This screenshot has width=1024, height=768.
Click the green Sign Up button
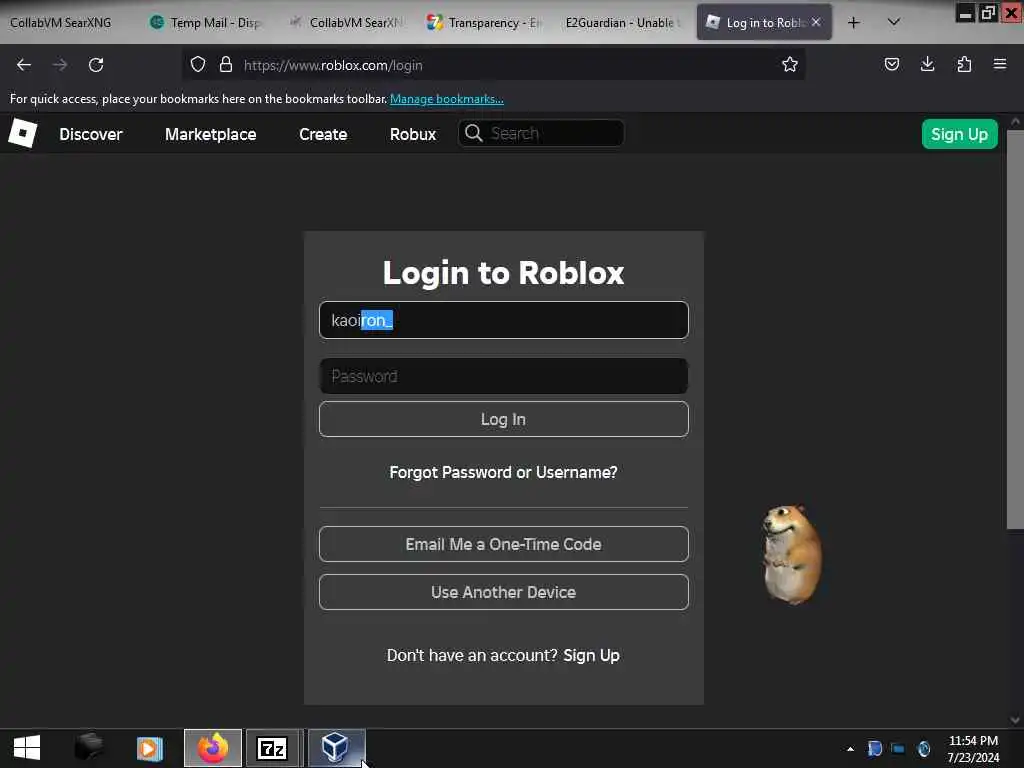tap(959, 134)
